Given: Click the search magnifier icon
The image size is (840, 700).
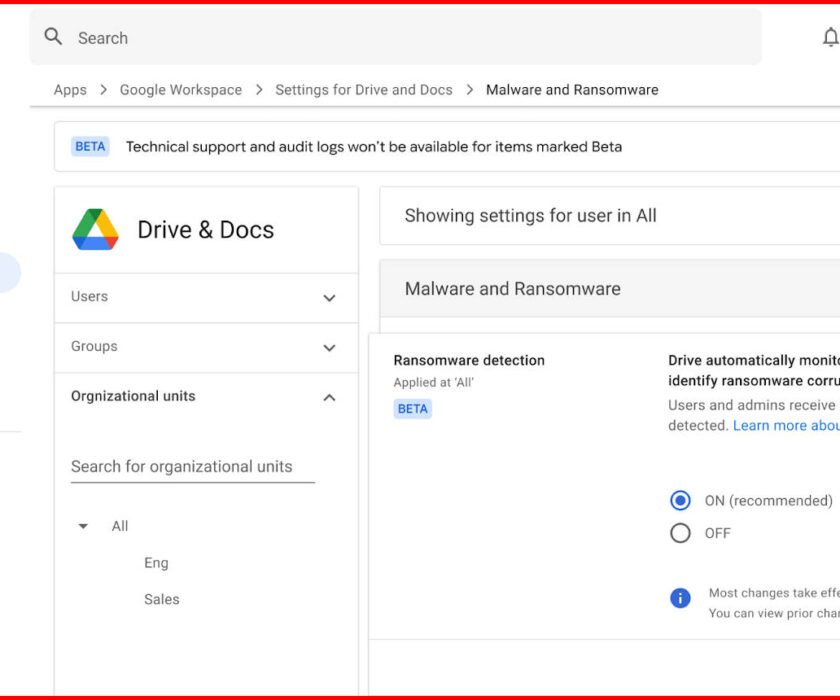Looking at the screenshot, I should pos(54,38).
